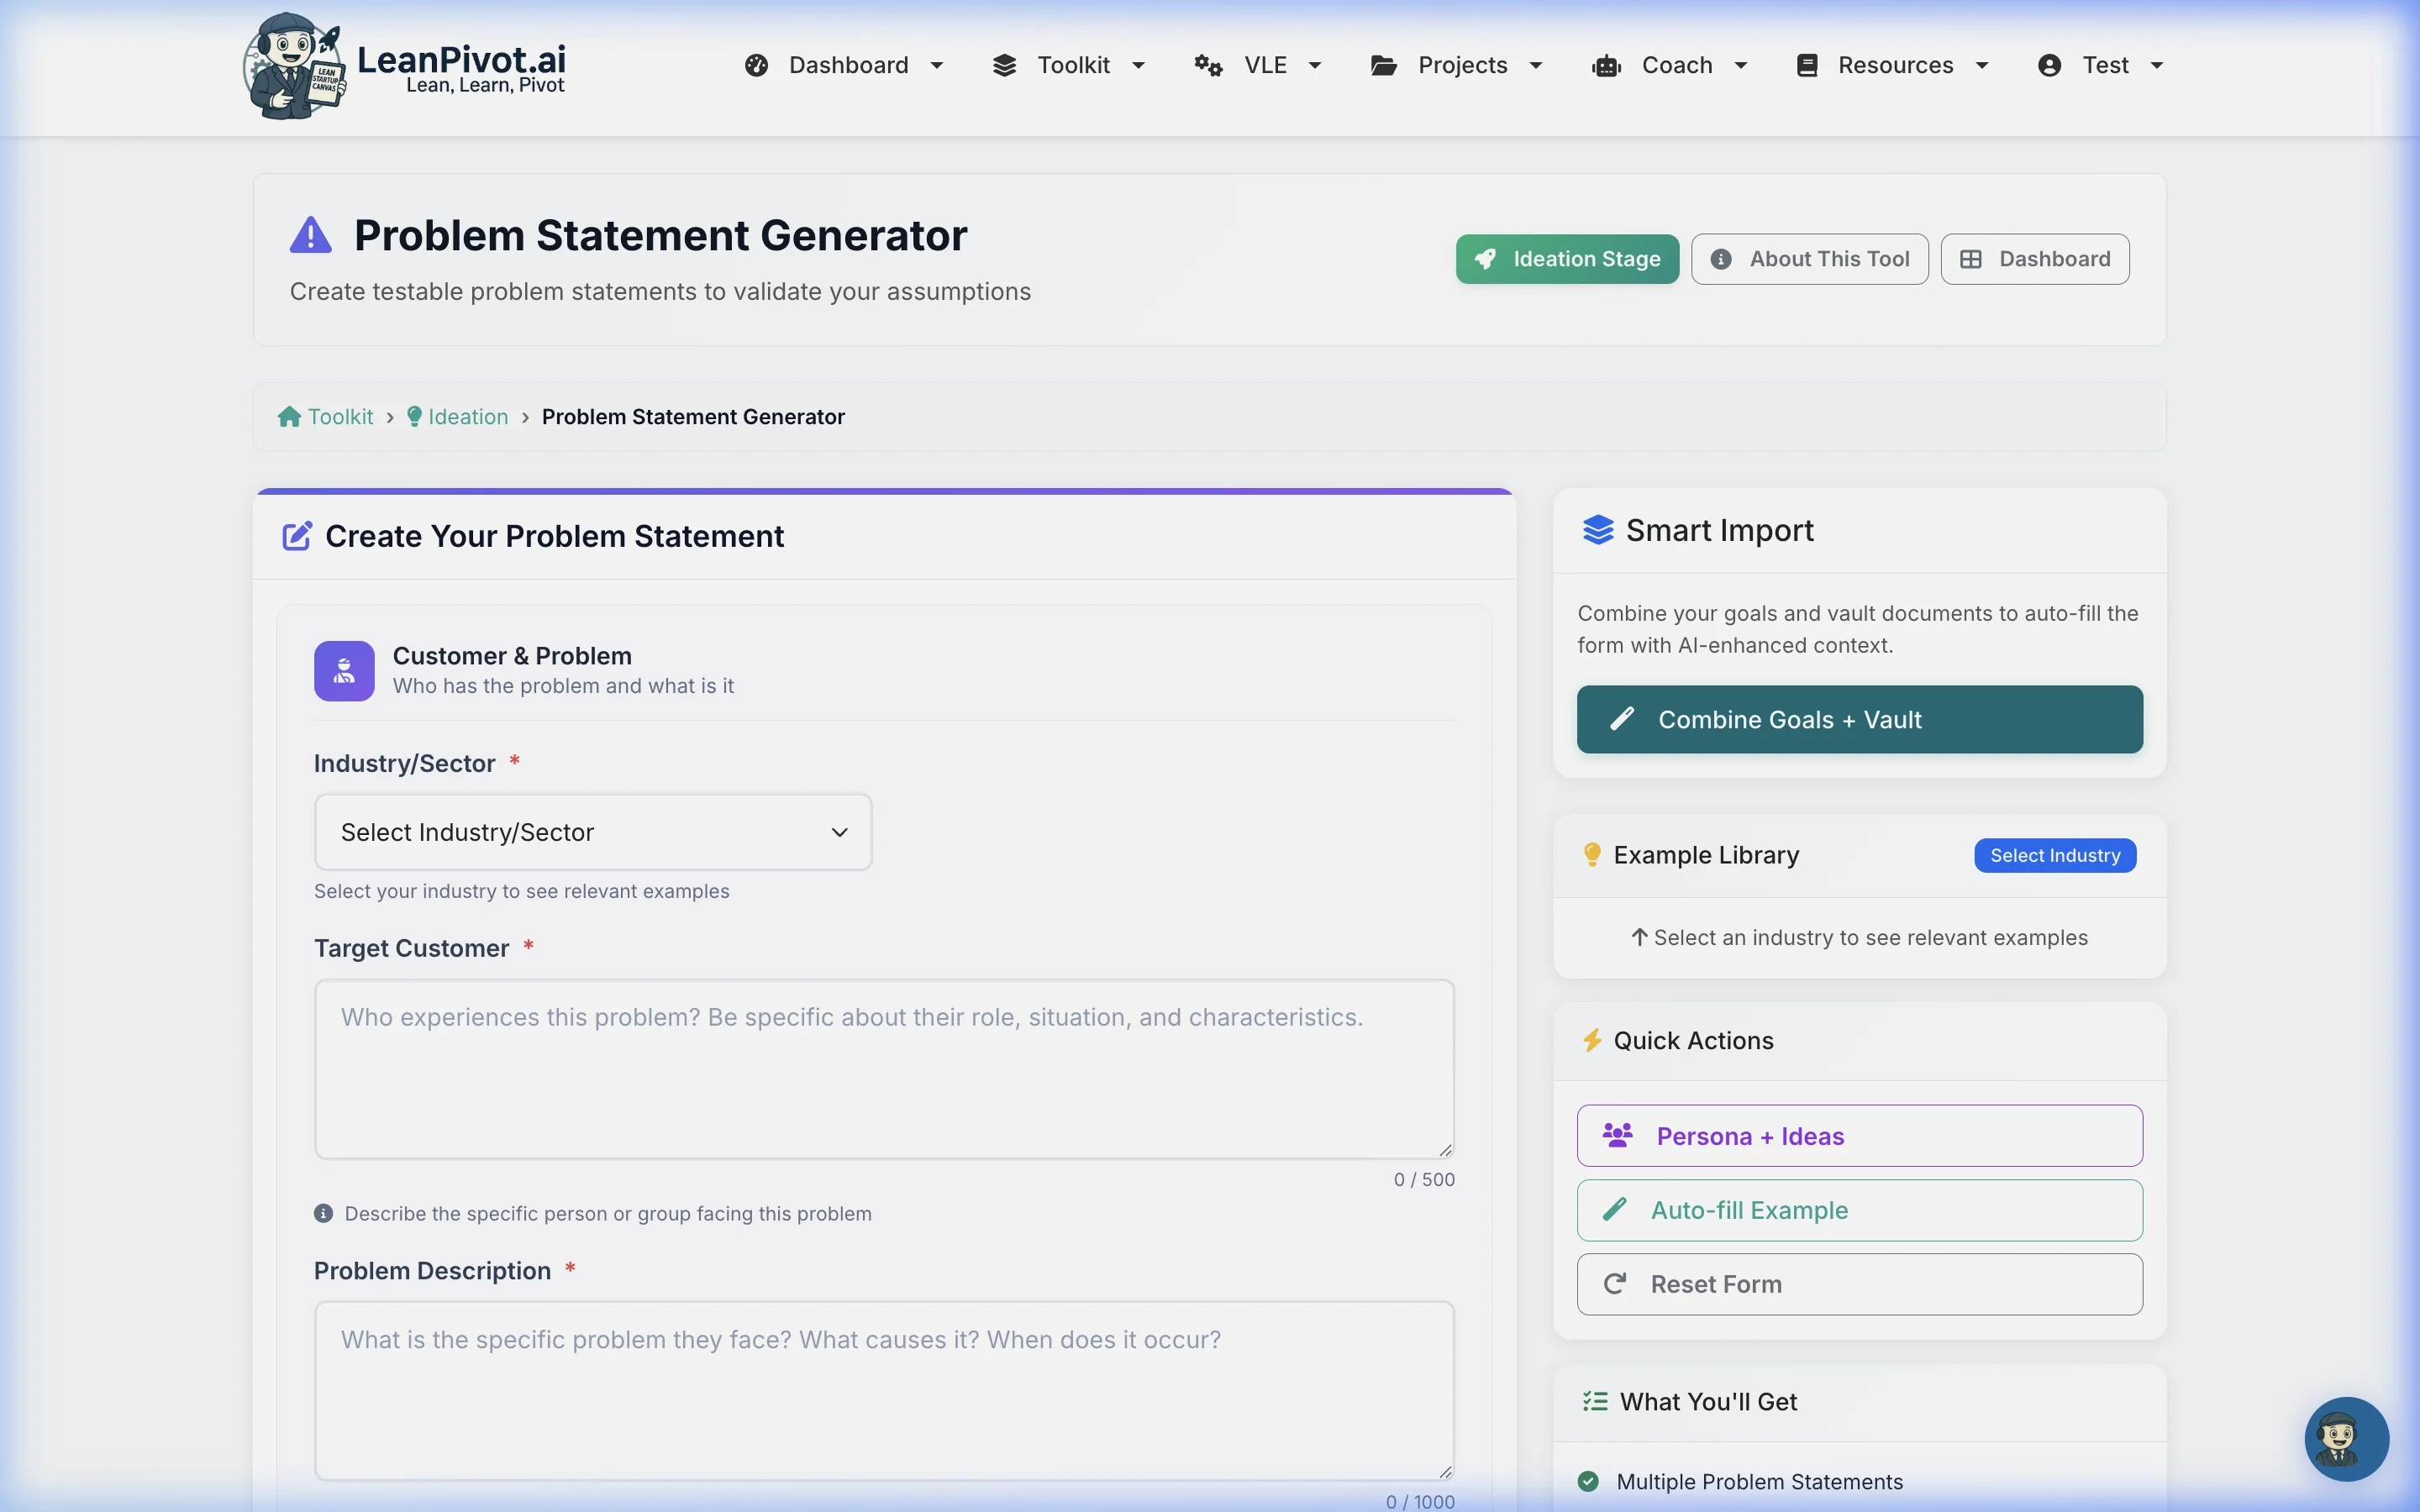Click the Customer & Problem purple icon
This screenshot has height=1512, width=2420.
[x=344, y=671]
